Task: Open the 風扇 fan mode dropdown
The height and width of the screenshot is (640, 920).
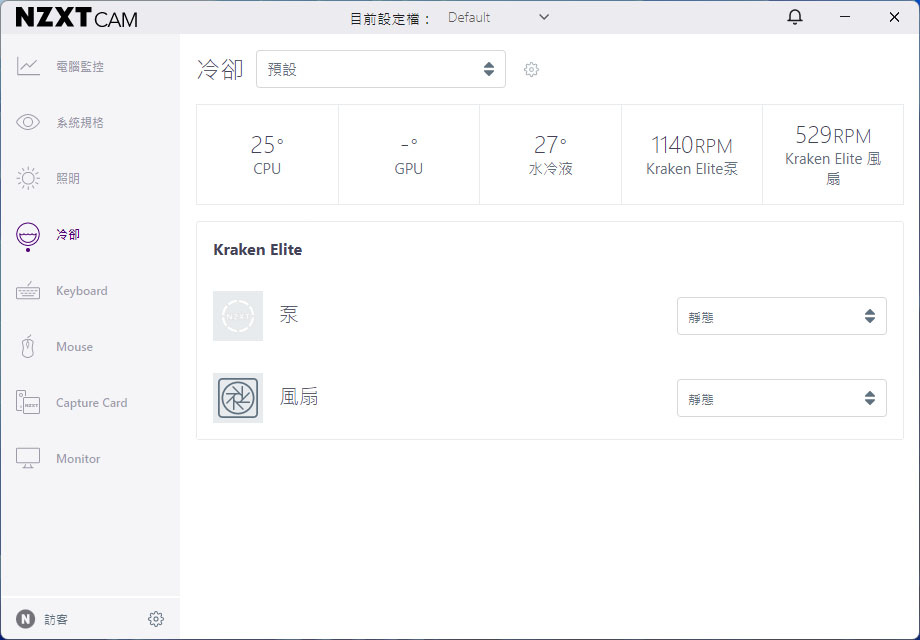Action: coord(782,398)
